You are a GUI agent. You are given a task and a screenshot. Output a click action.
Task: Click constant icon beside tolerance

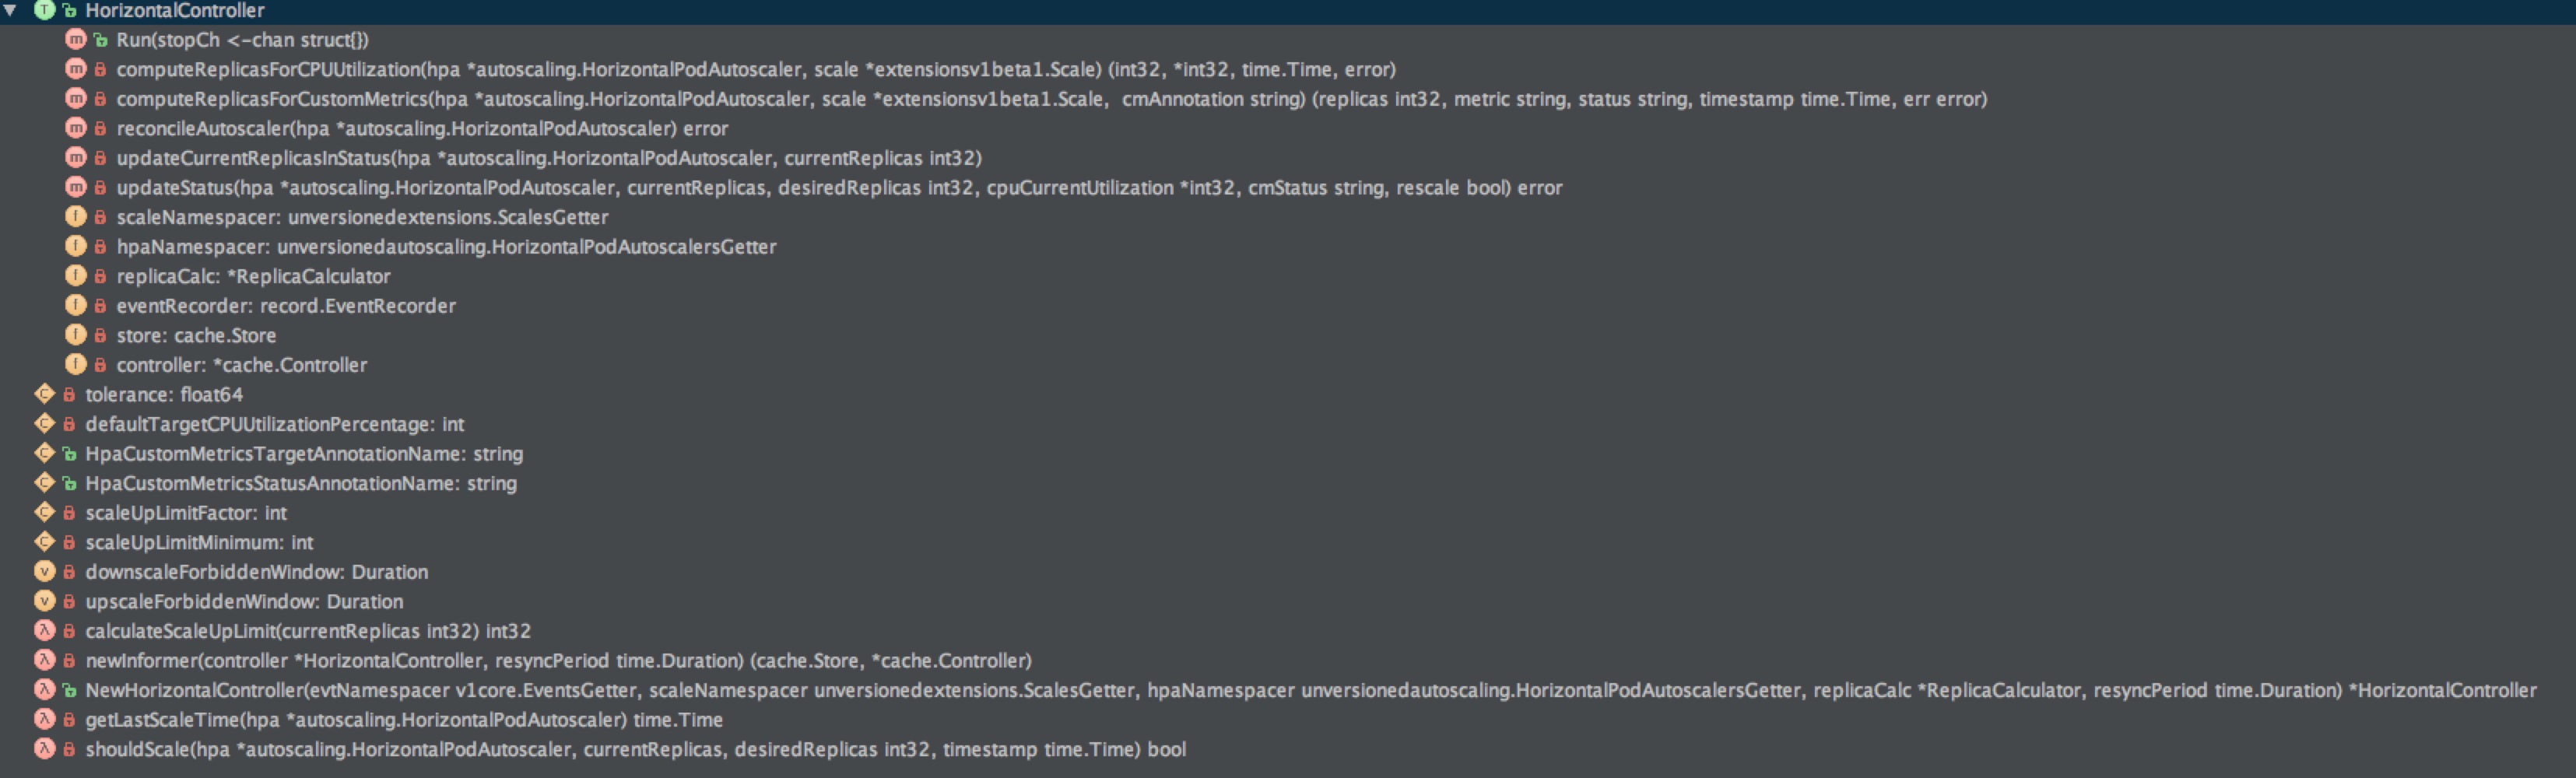(x=45, y=394)
